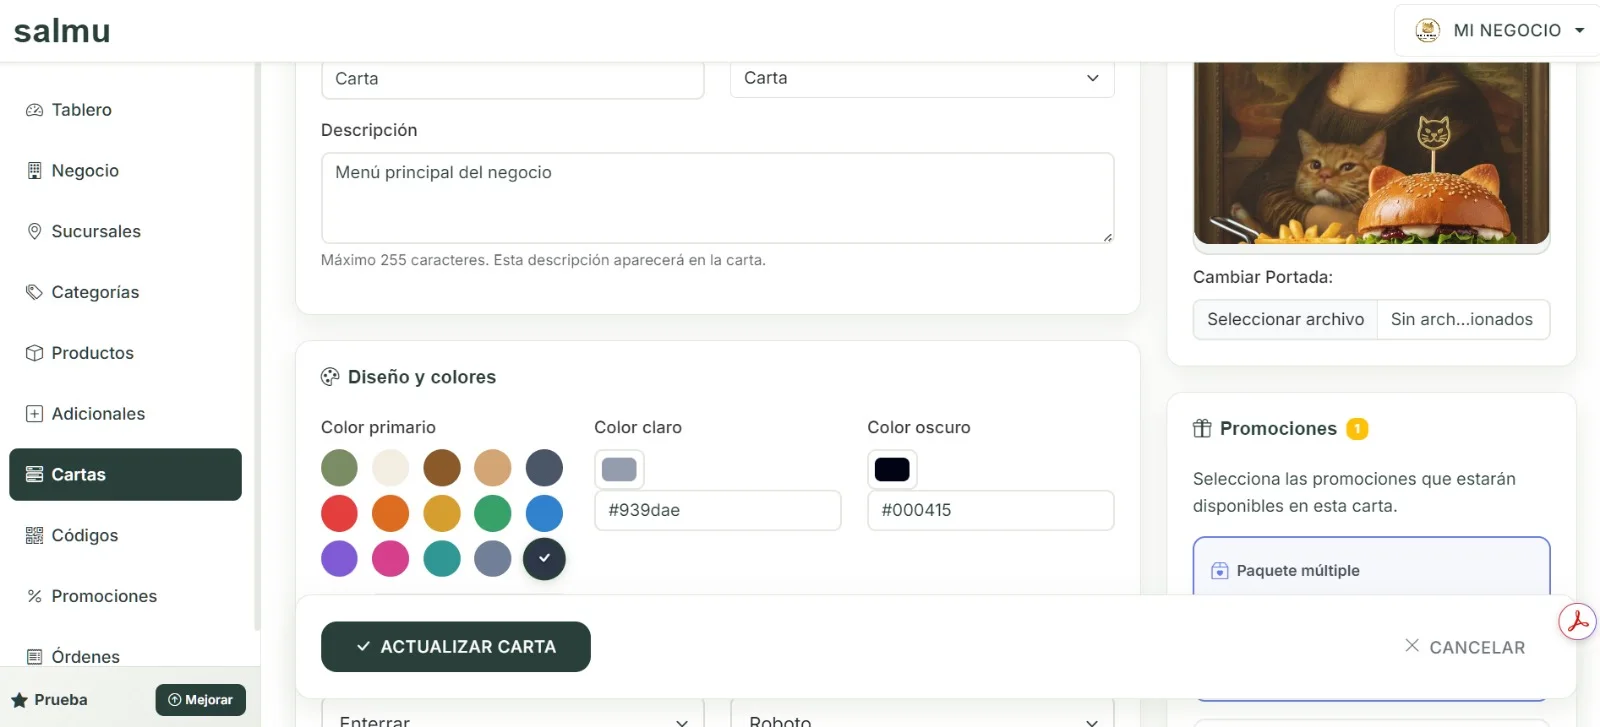Viewport: 1600px width, 727px height.
Task: Click the Negocio building icon
Action: point(34,171)
